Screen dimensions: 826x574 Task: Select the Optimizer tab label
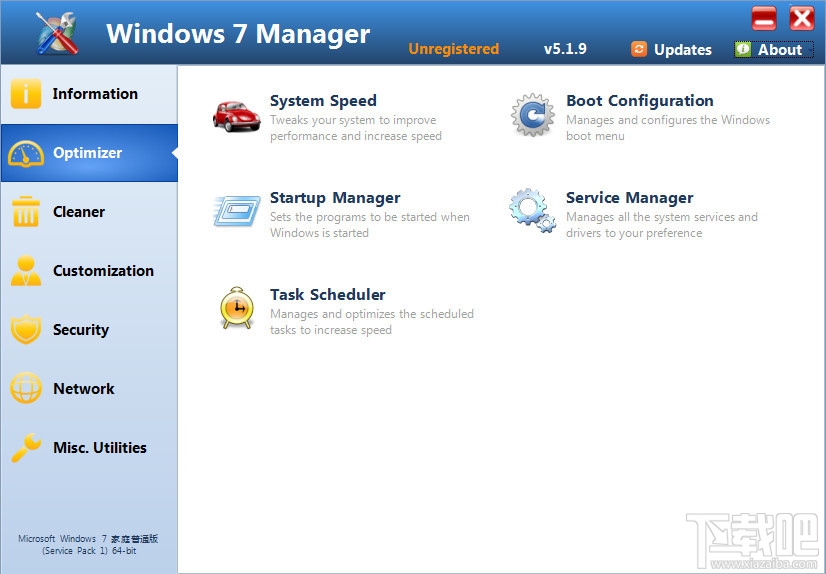[x=87, y=153]
